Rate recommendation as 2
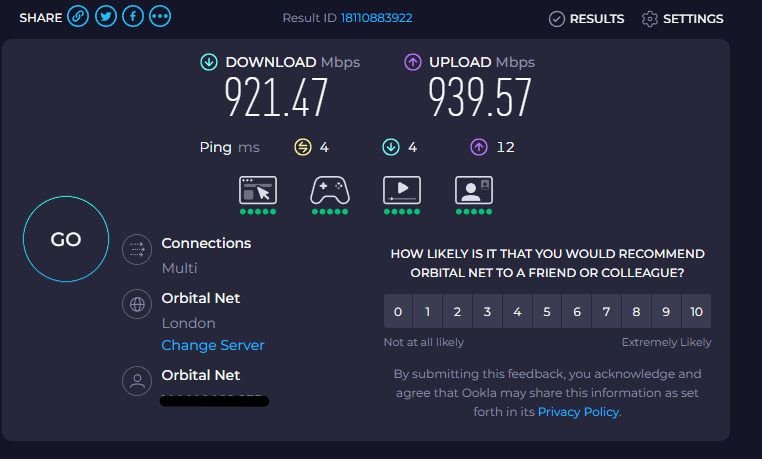 click(x=457, y=311)
